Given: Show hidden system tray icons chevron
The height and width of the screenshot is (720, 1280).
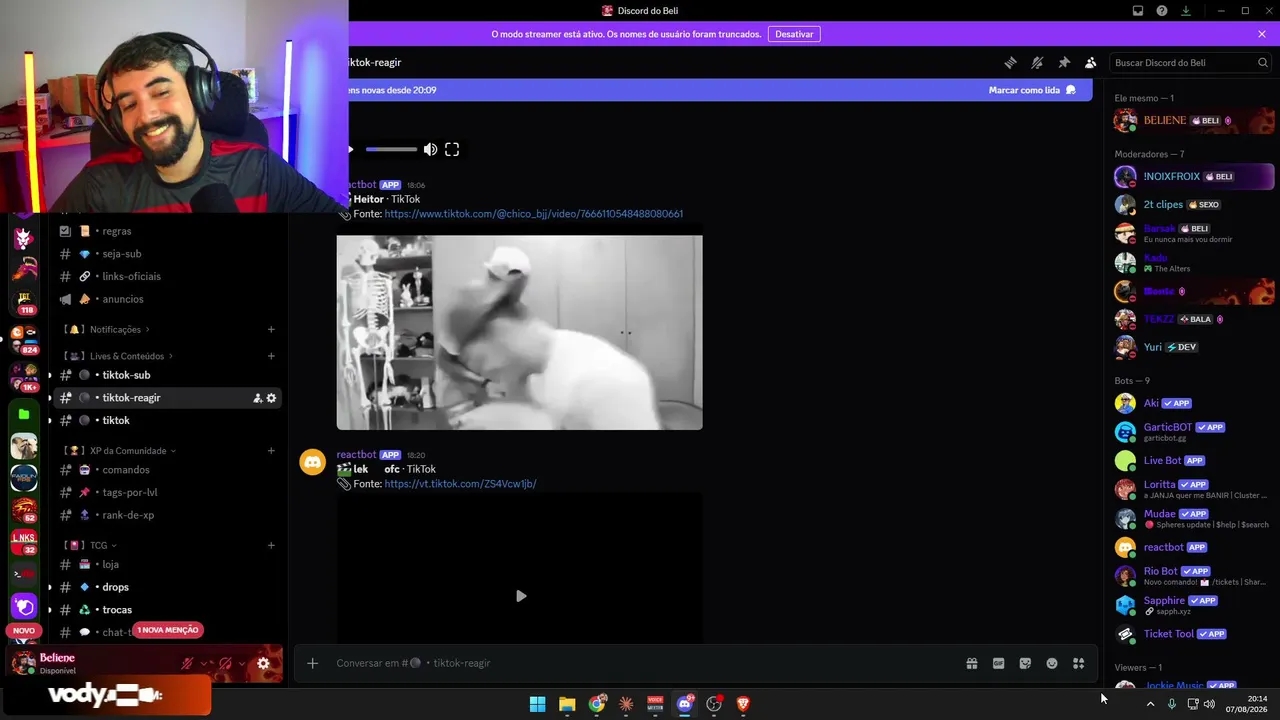Looking at the screenshot, I should pyautogui.click(x=1150, y=704).
